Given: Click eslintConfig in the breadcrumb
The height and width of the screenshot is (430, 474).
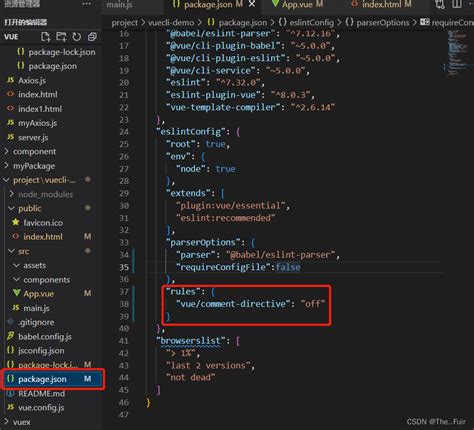Looking at the screenshot, I should pos(311,23).
